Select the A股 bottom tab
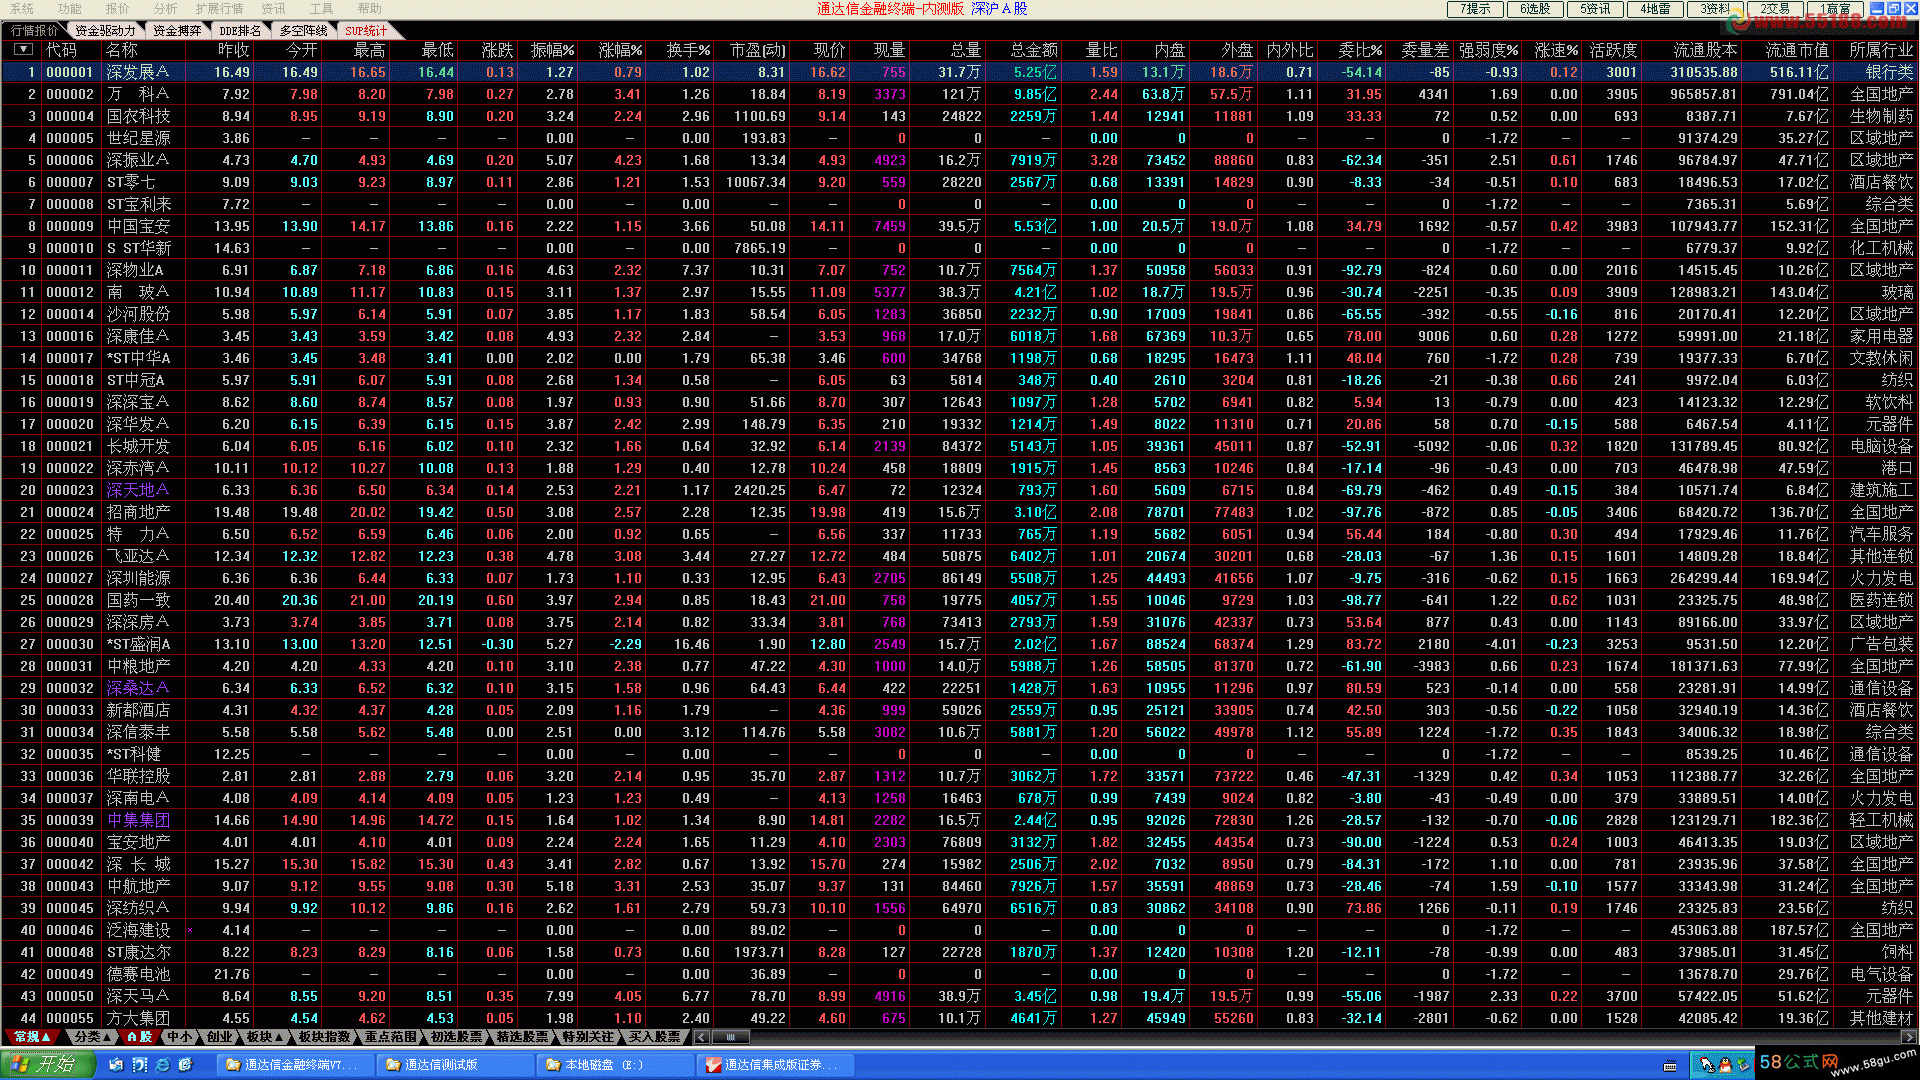 pos(140,1037)
